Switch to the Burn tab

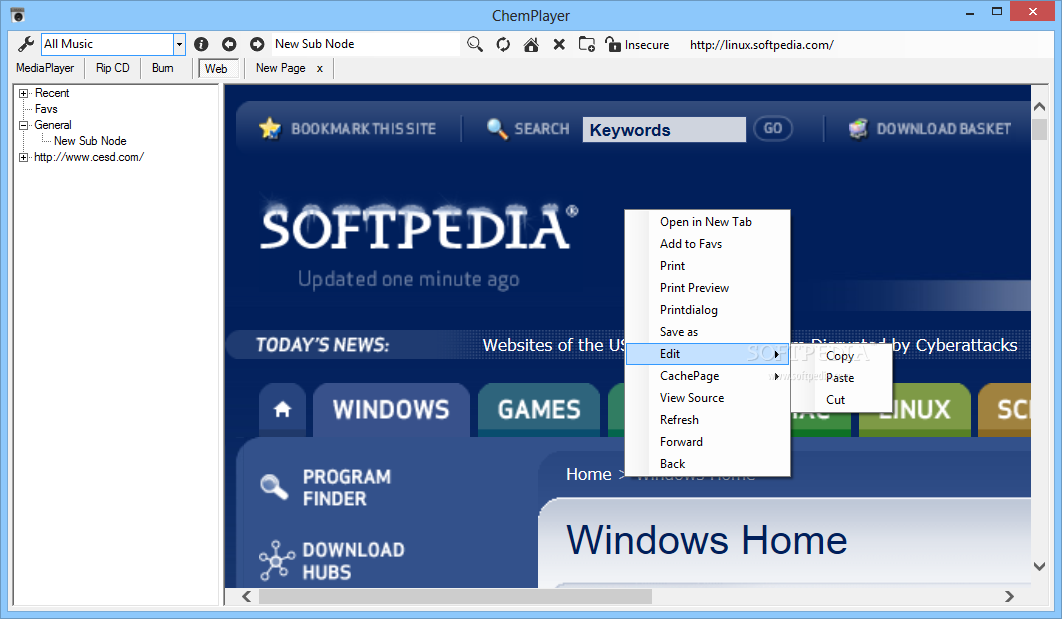pyautogui.click(x=163, y=68)
